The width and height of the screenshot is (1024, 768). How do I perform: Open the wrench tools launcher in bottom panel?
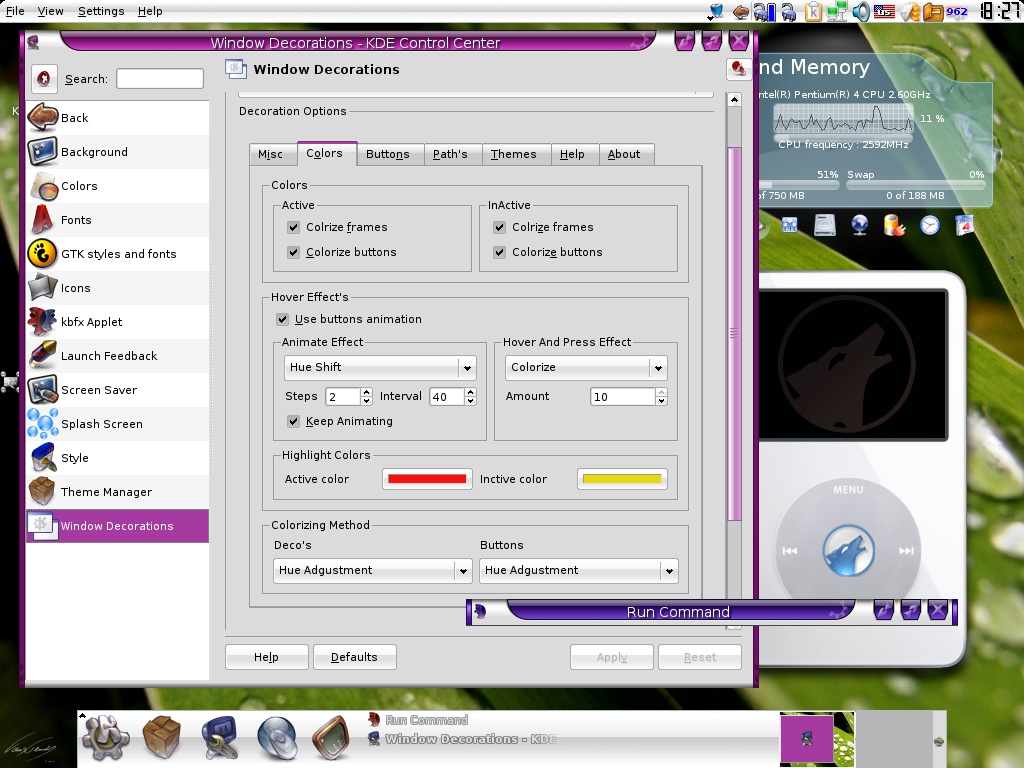point(219,737)
